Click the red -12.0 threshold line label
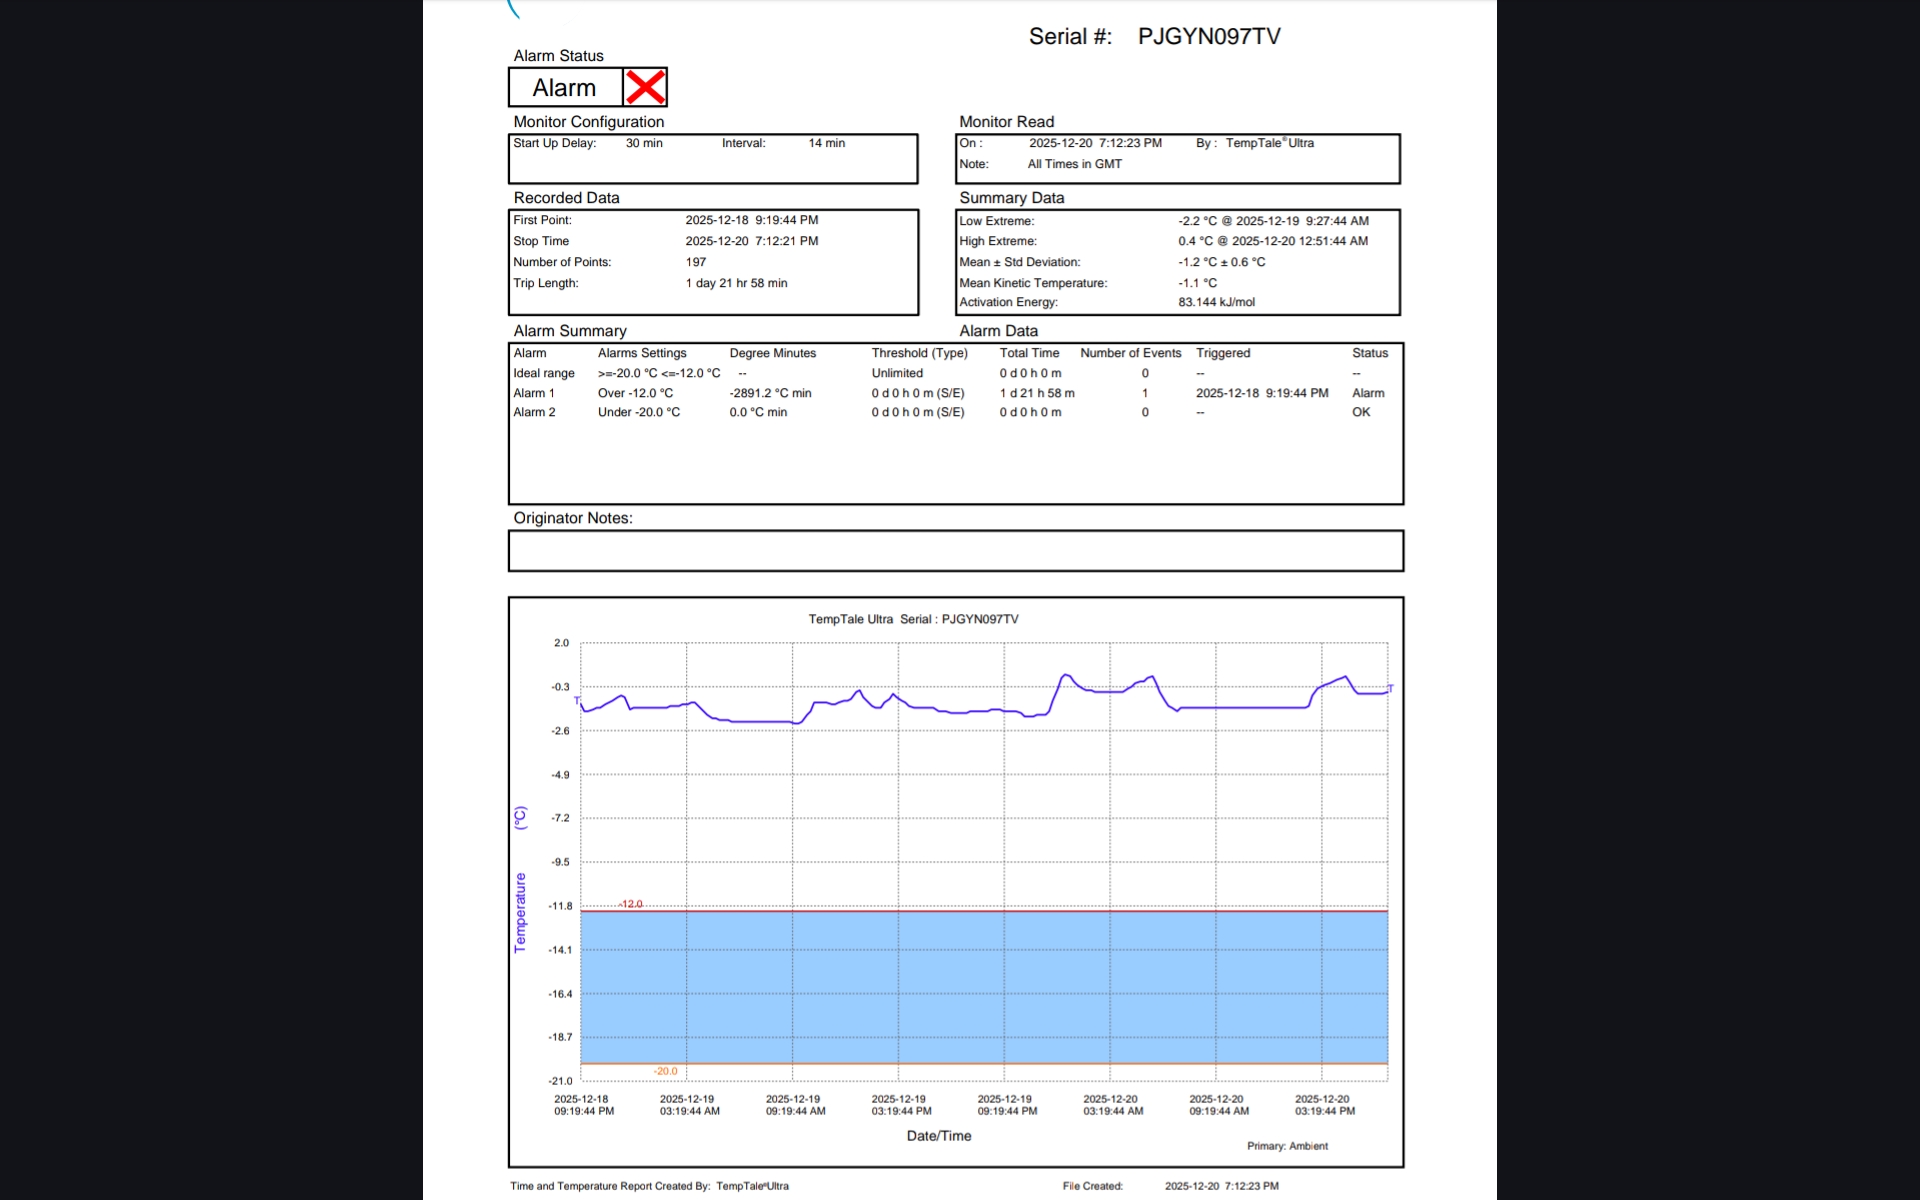The image size is (1920, 1200). click(630, 904)
